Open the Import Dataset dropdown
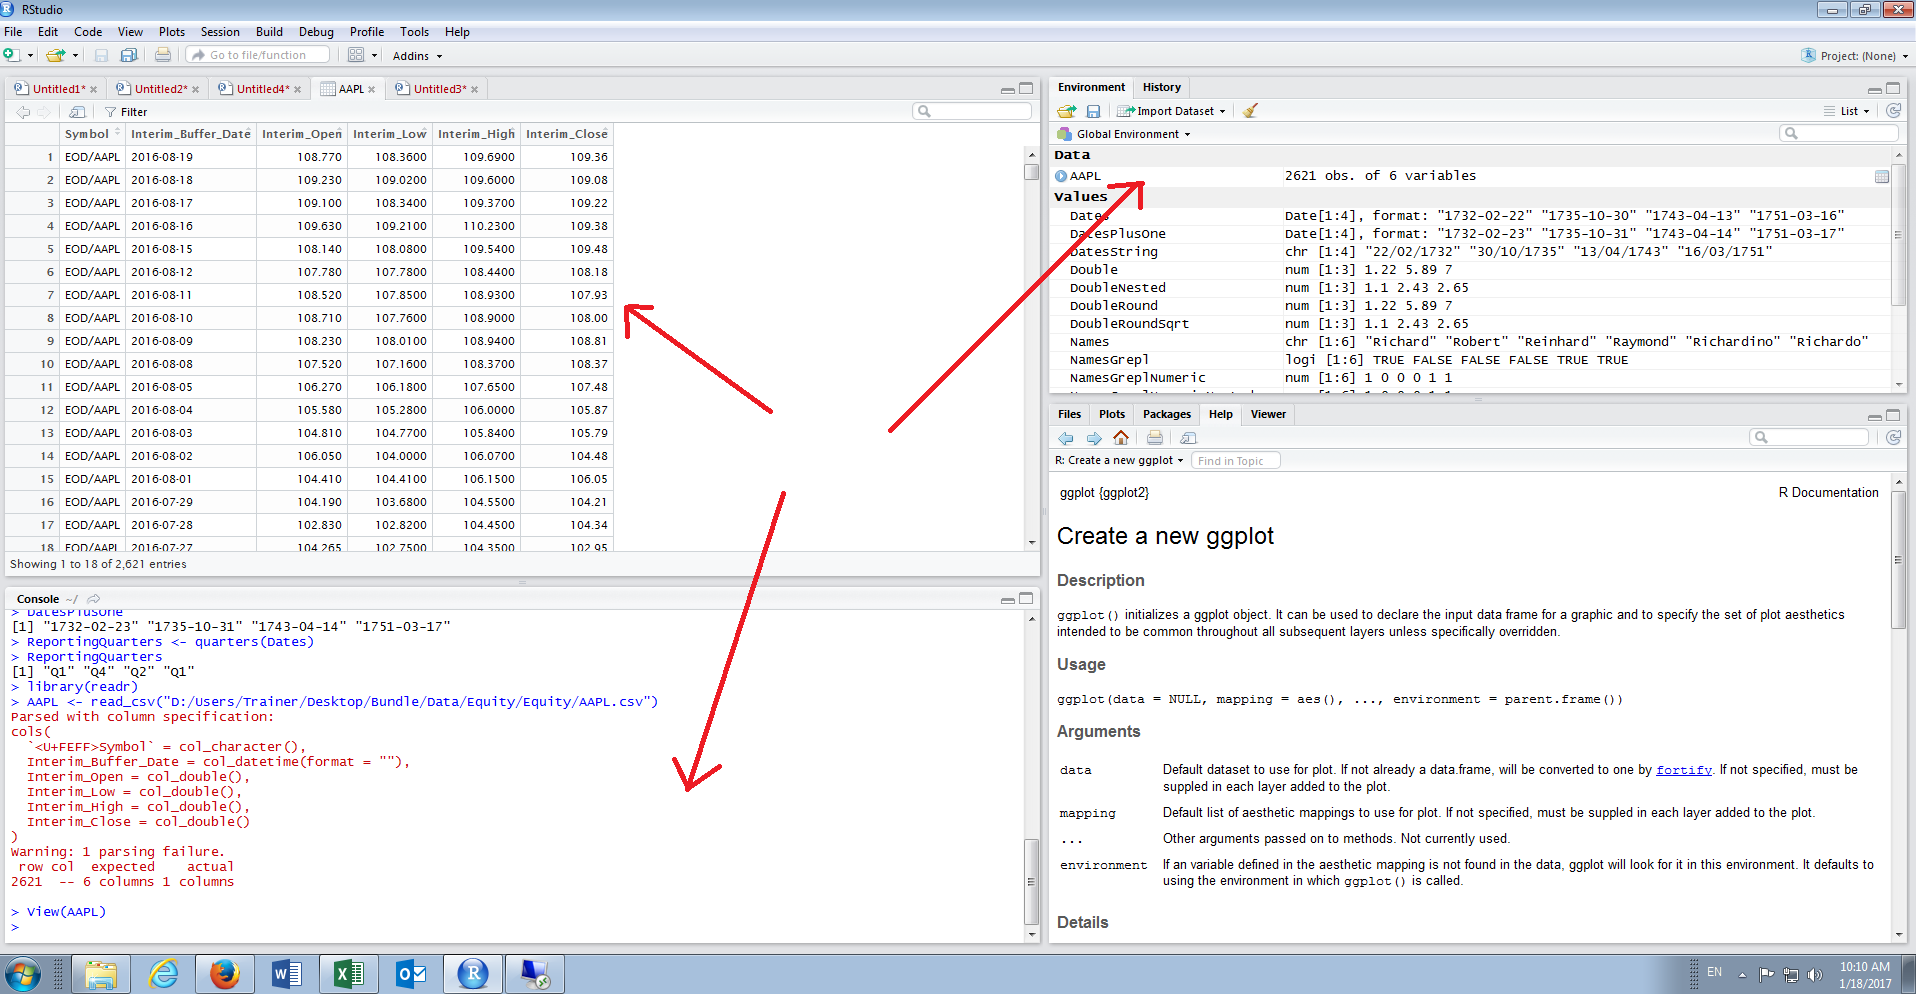This screenshot has width=1916, height=994. point(1172,111)
